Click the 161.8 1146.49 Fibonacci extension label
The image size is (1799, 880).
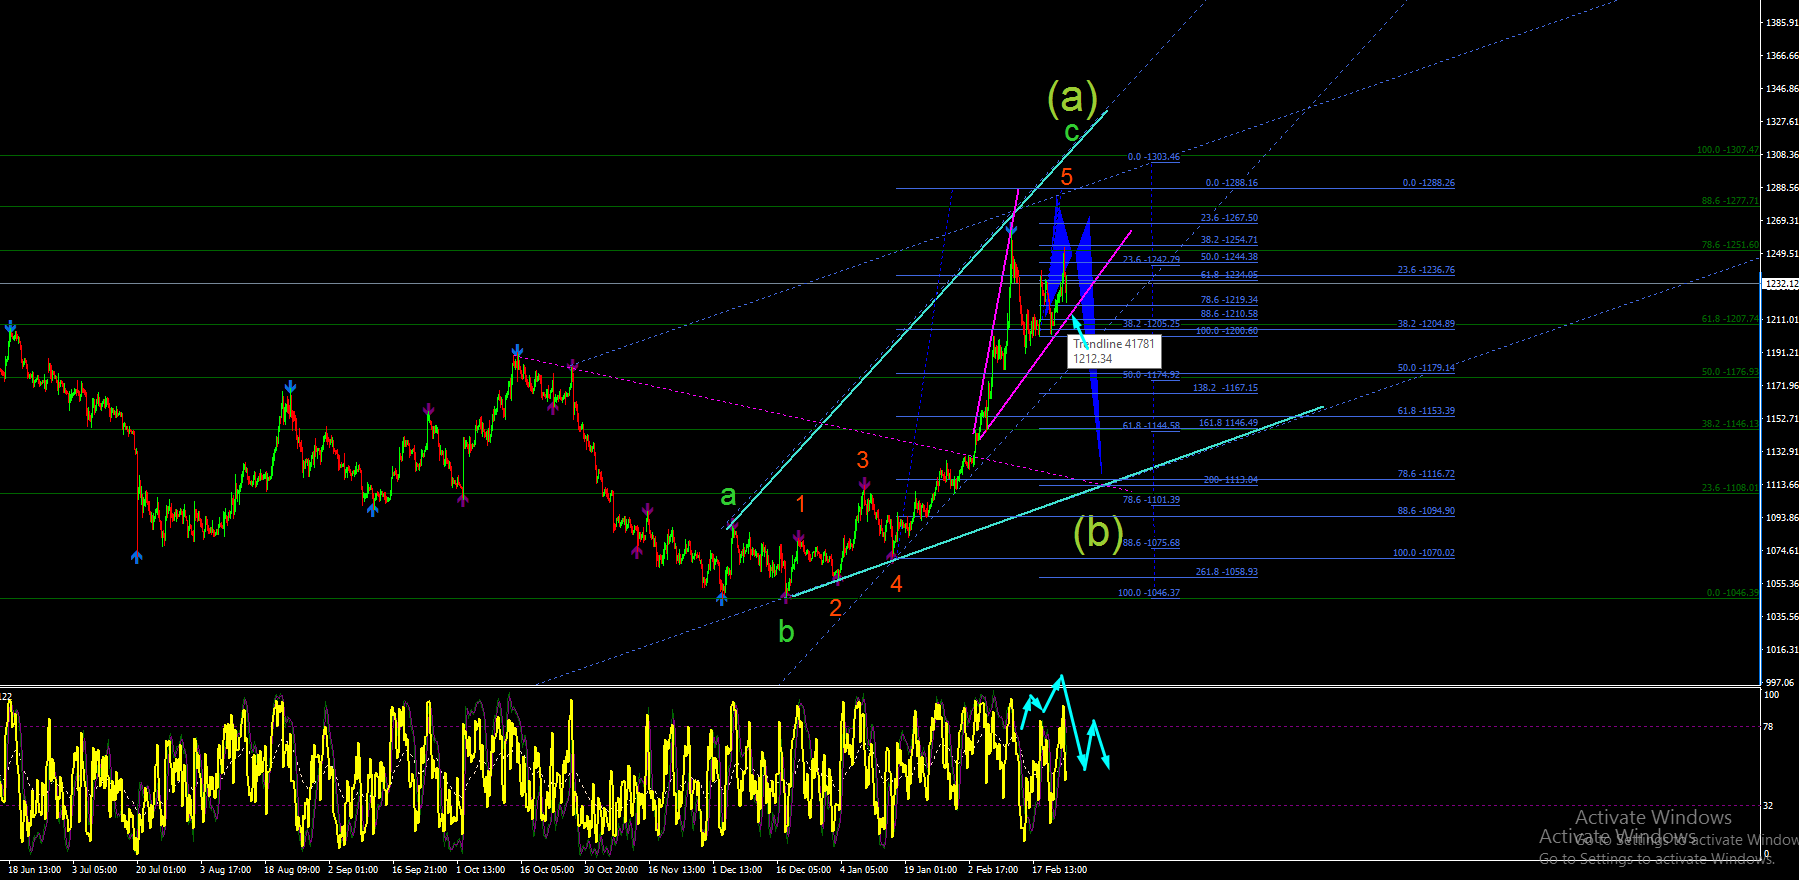click(x=1228, y=423)
